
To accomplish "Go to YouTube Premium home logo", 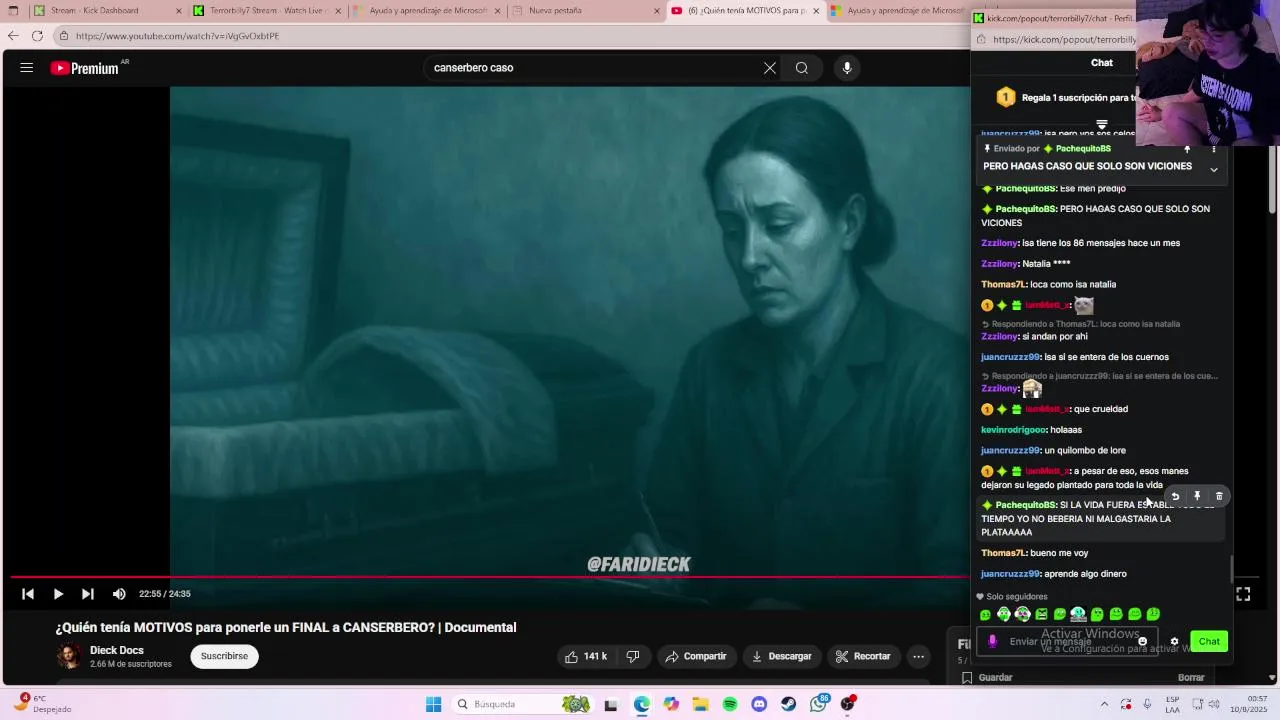I will (85, 68).
